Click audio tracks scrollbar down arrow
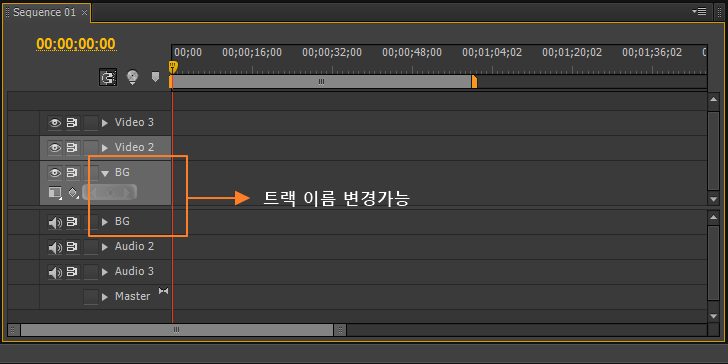Image resolution: width=728 pixels, height=364 pixels. pyautogui.click(x=714, y=316)
